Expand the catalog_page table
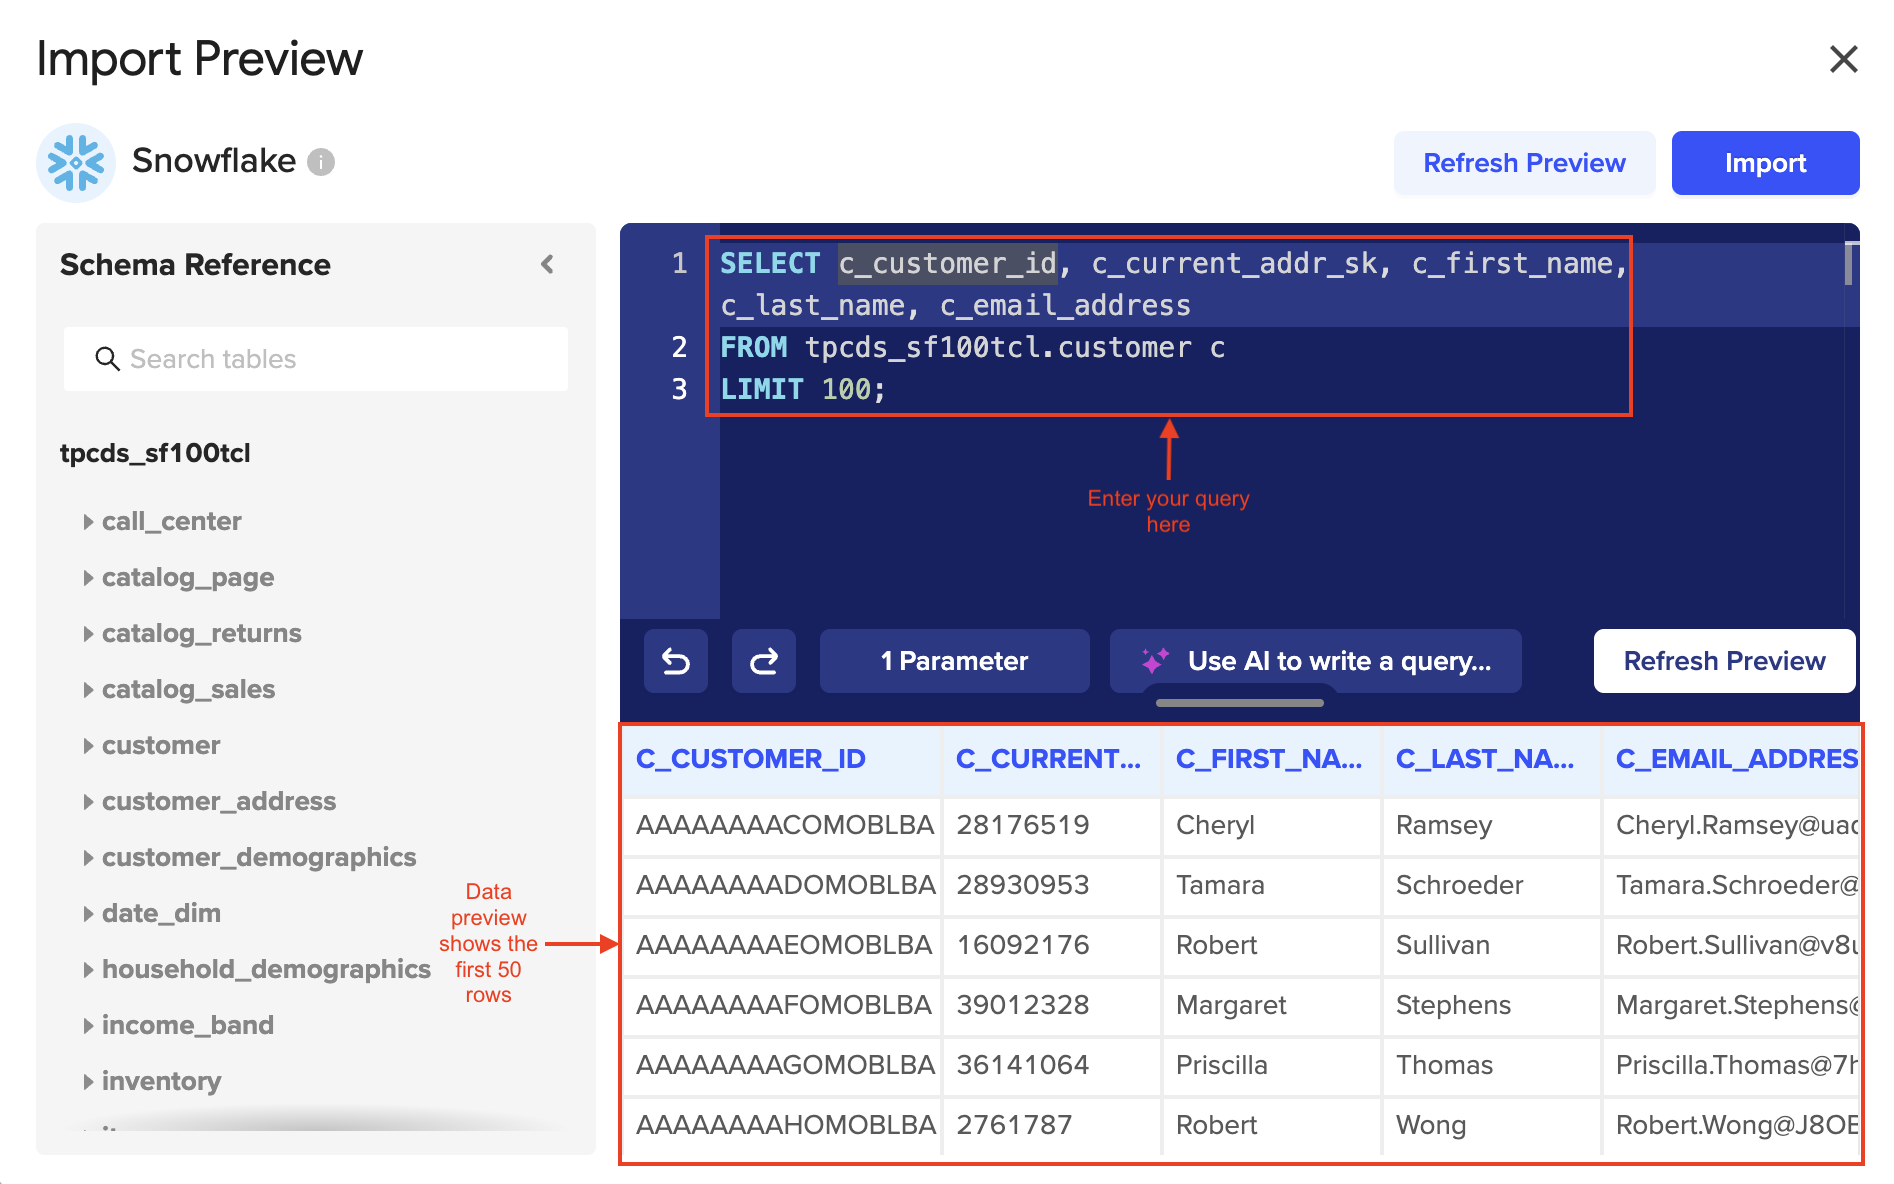The height and width of the screenshot is (1184, 1894). click(88, 578)
